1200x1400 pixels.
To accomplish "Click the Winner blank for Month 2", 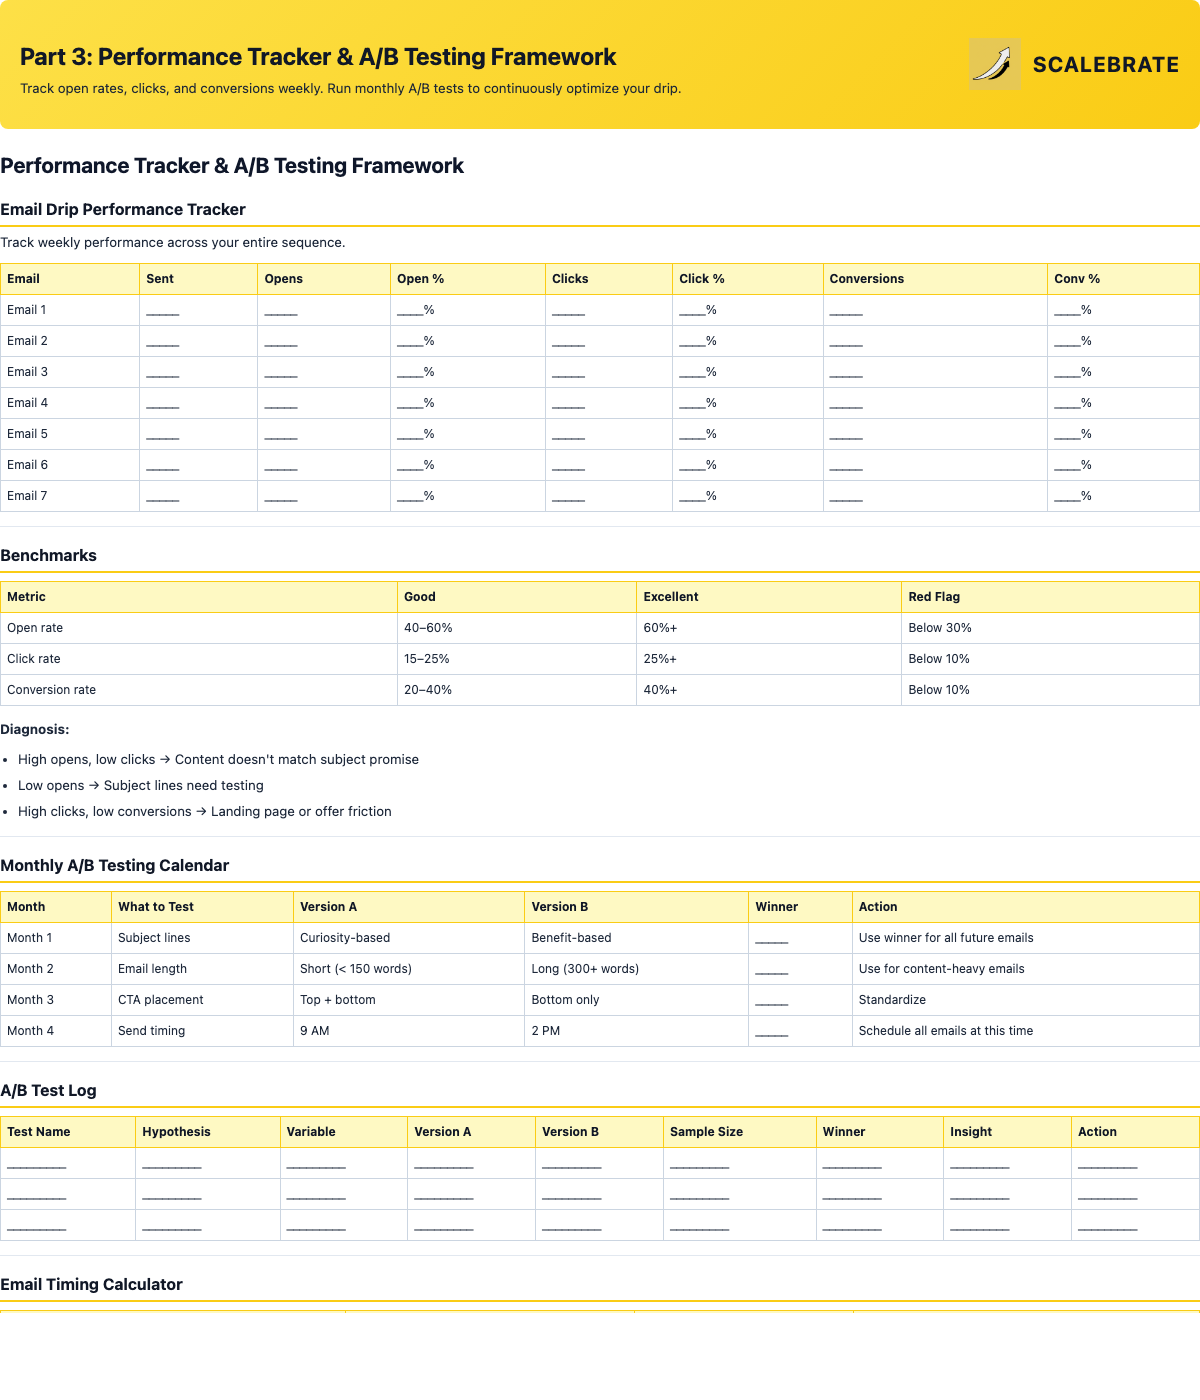I will pyautogui.click(x=772, y=970).
